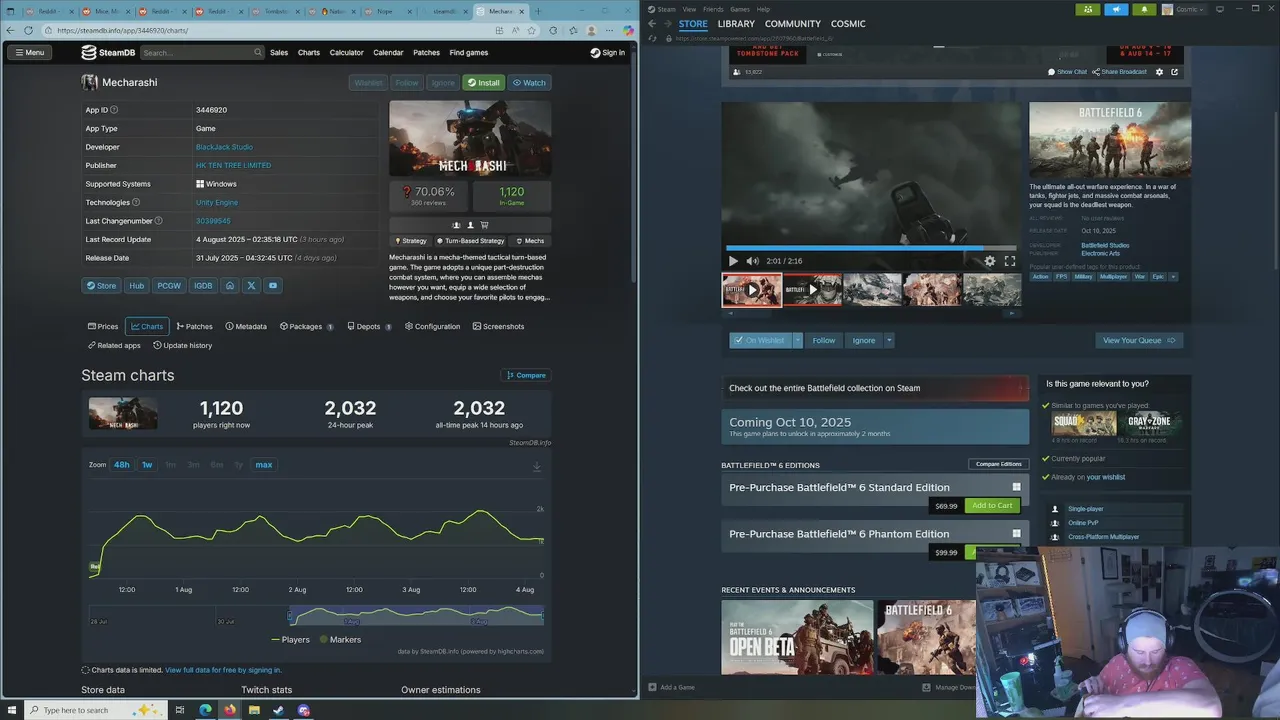Click the SteamDB logo in header
This screenshot has width=1280, height=720.
click(110, 52)
